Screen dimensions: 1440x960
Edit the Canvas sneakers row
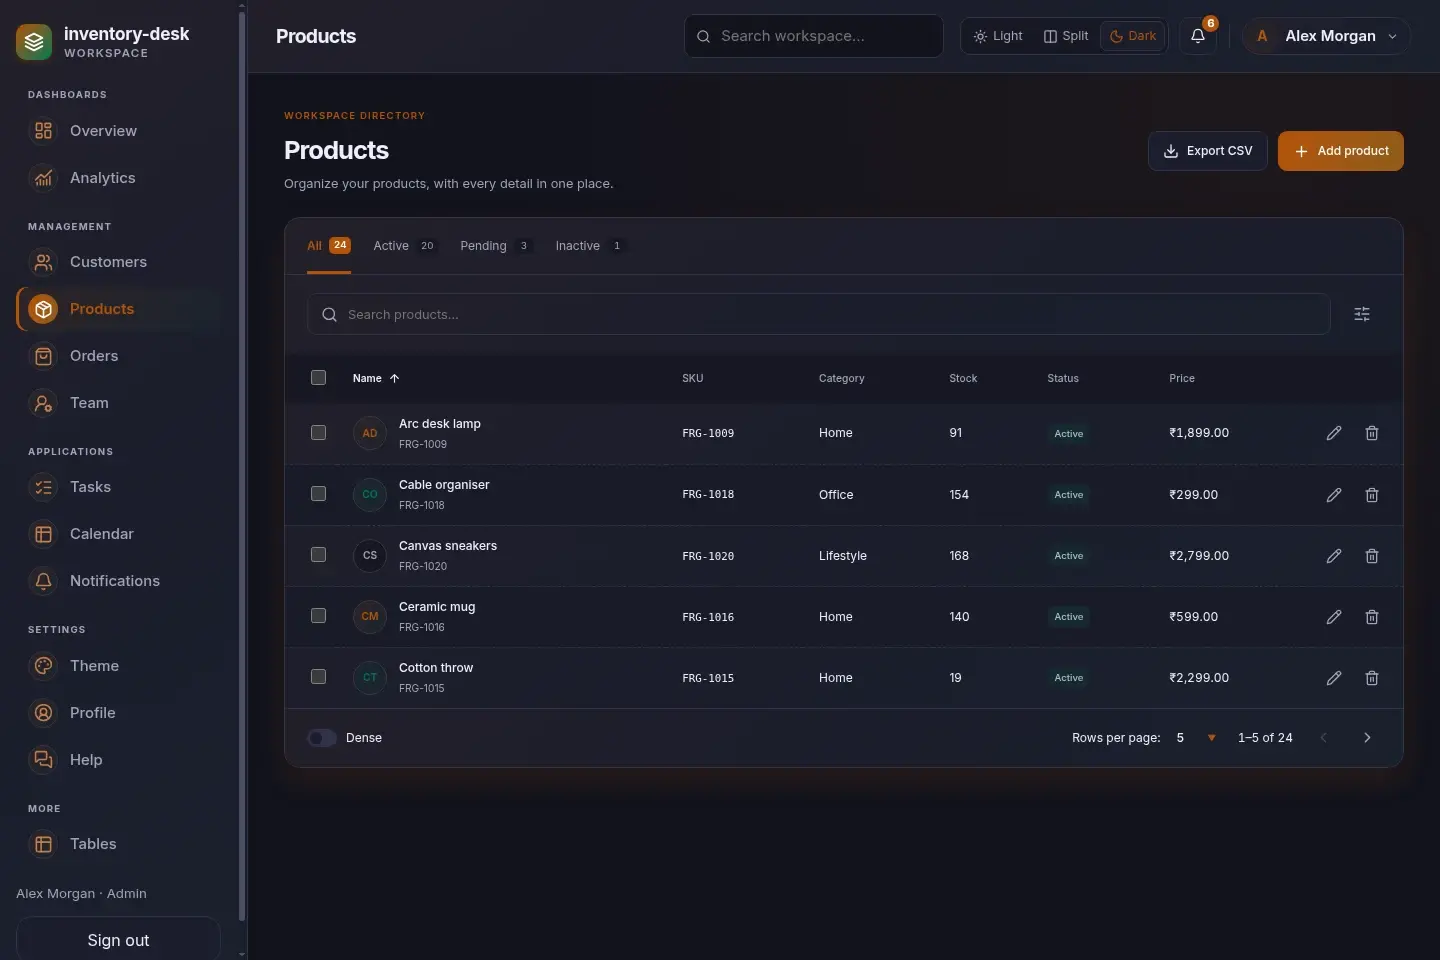tap(1334, 556)
